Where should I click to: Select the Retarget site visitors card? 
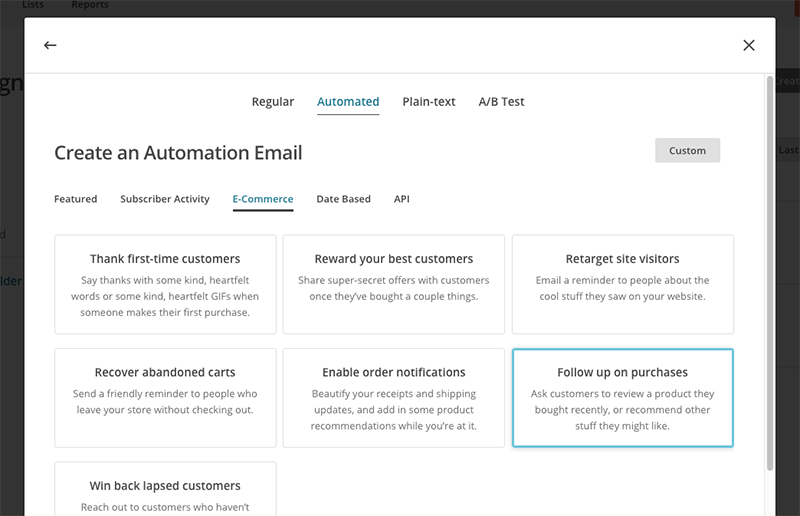pos(622,284)
